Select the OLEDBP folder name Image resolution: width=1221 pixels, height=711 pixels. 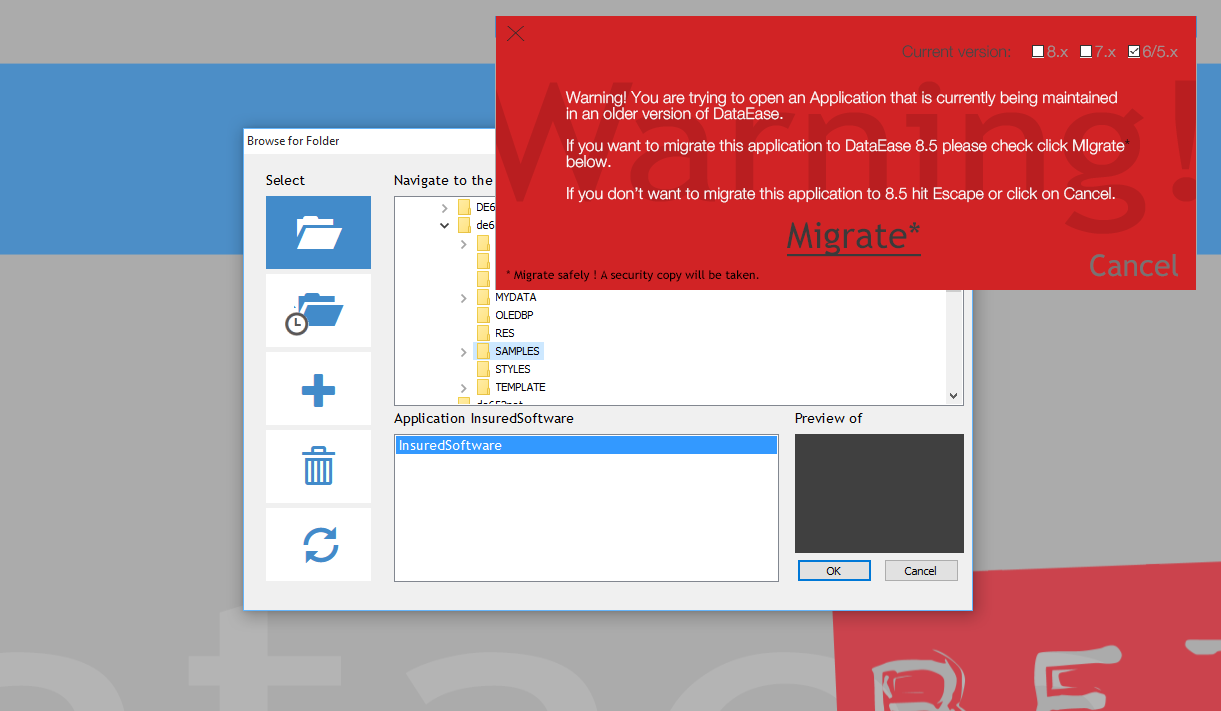pyautogui.click(x=514, y=316)
